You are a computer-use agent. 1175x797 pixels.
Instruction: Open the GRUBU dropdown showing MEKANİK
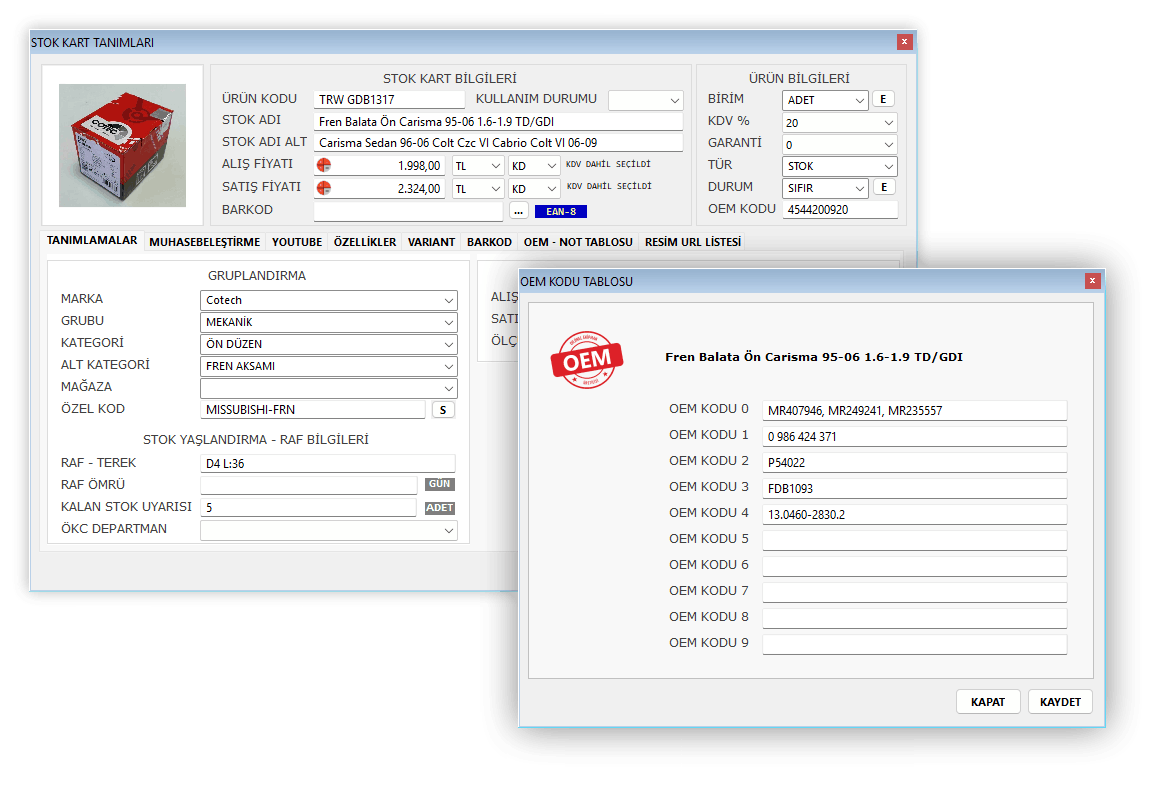tap(329, 322)
